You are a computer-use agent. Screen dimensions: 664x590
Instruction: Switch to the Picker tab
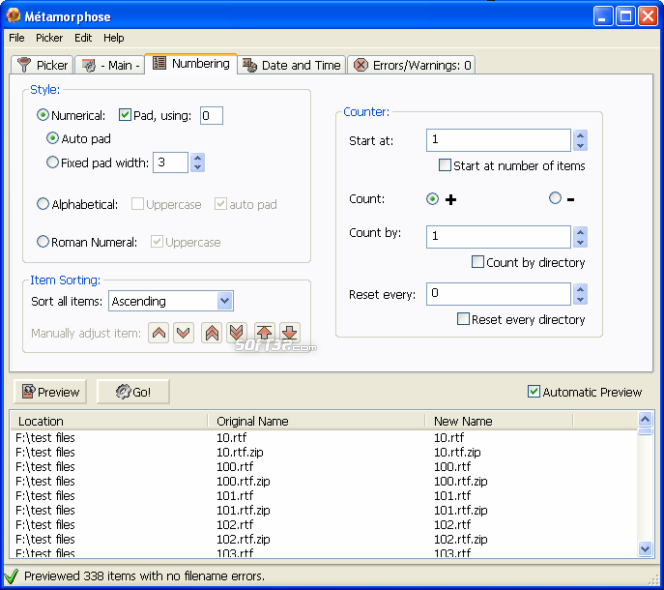tap(42, 65)
